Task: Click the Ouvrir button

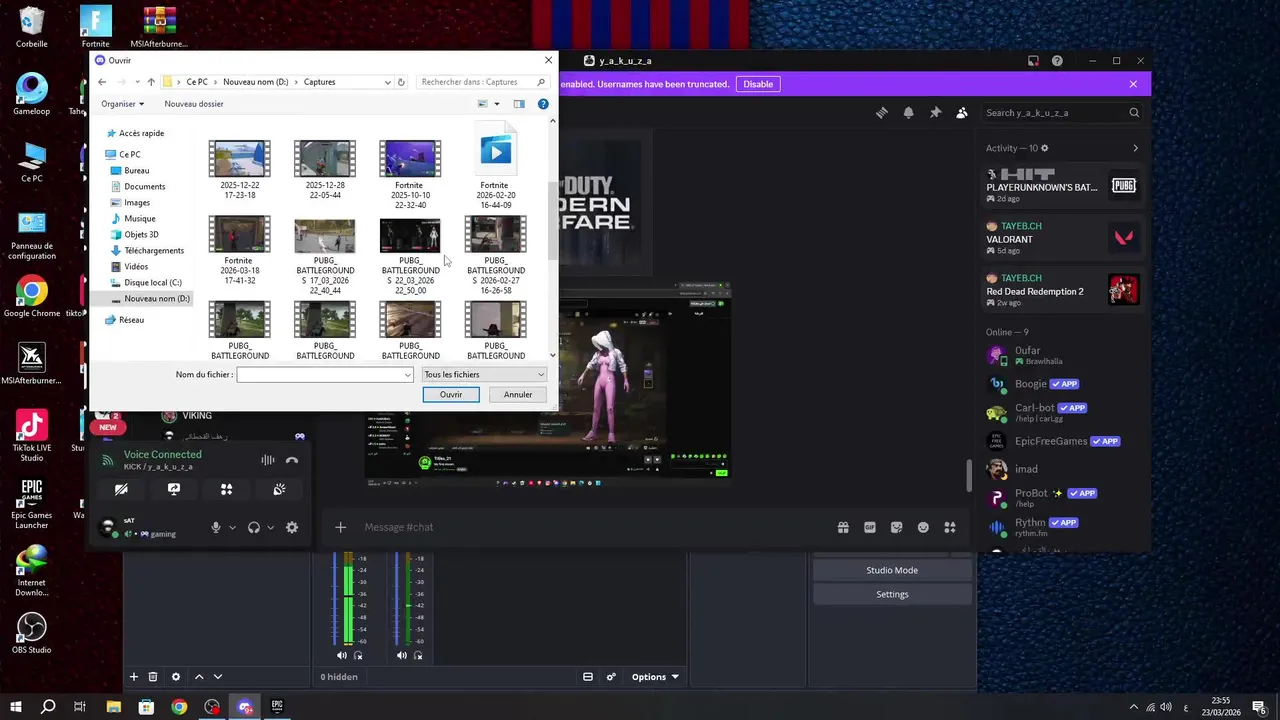Action: [x=451, y=395]
